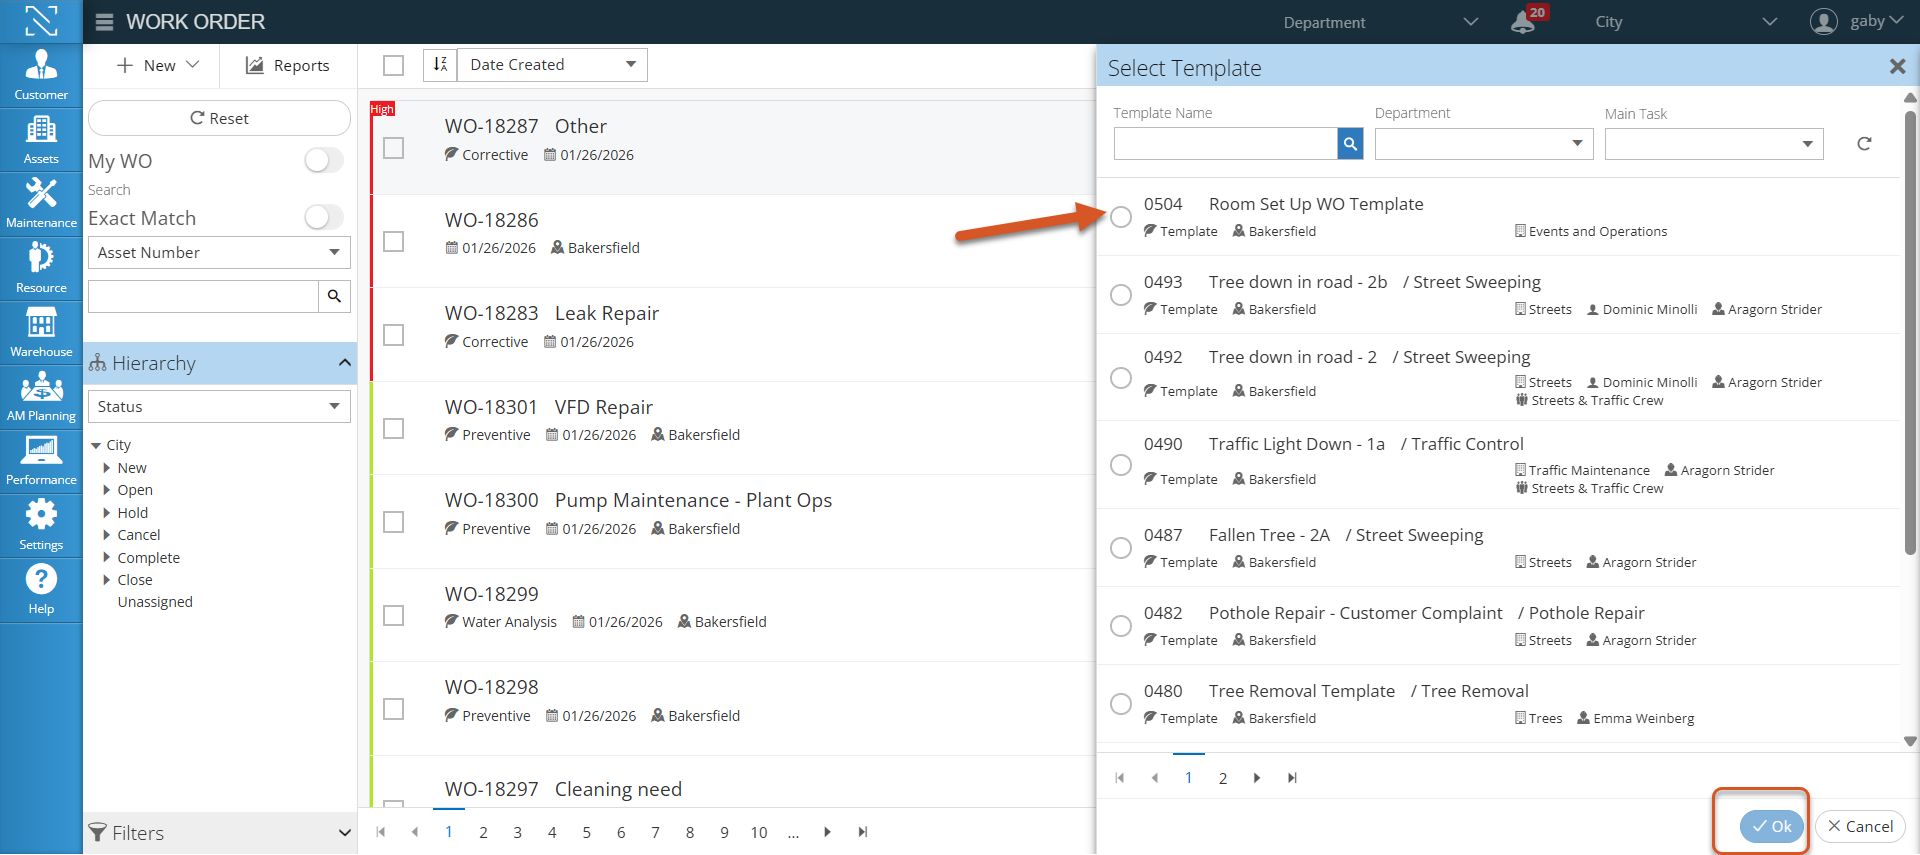The width and height of the screenshot is (1920, 855).
Task: Click the template list refresh icon
Action: pyautogui.click(x=1864, y=144)
